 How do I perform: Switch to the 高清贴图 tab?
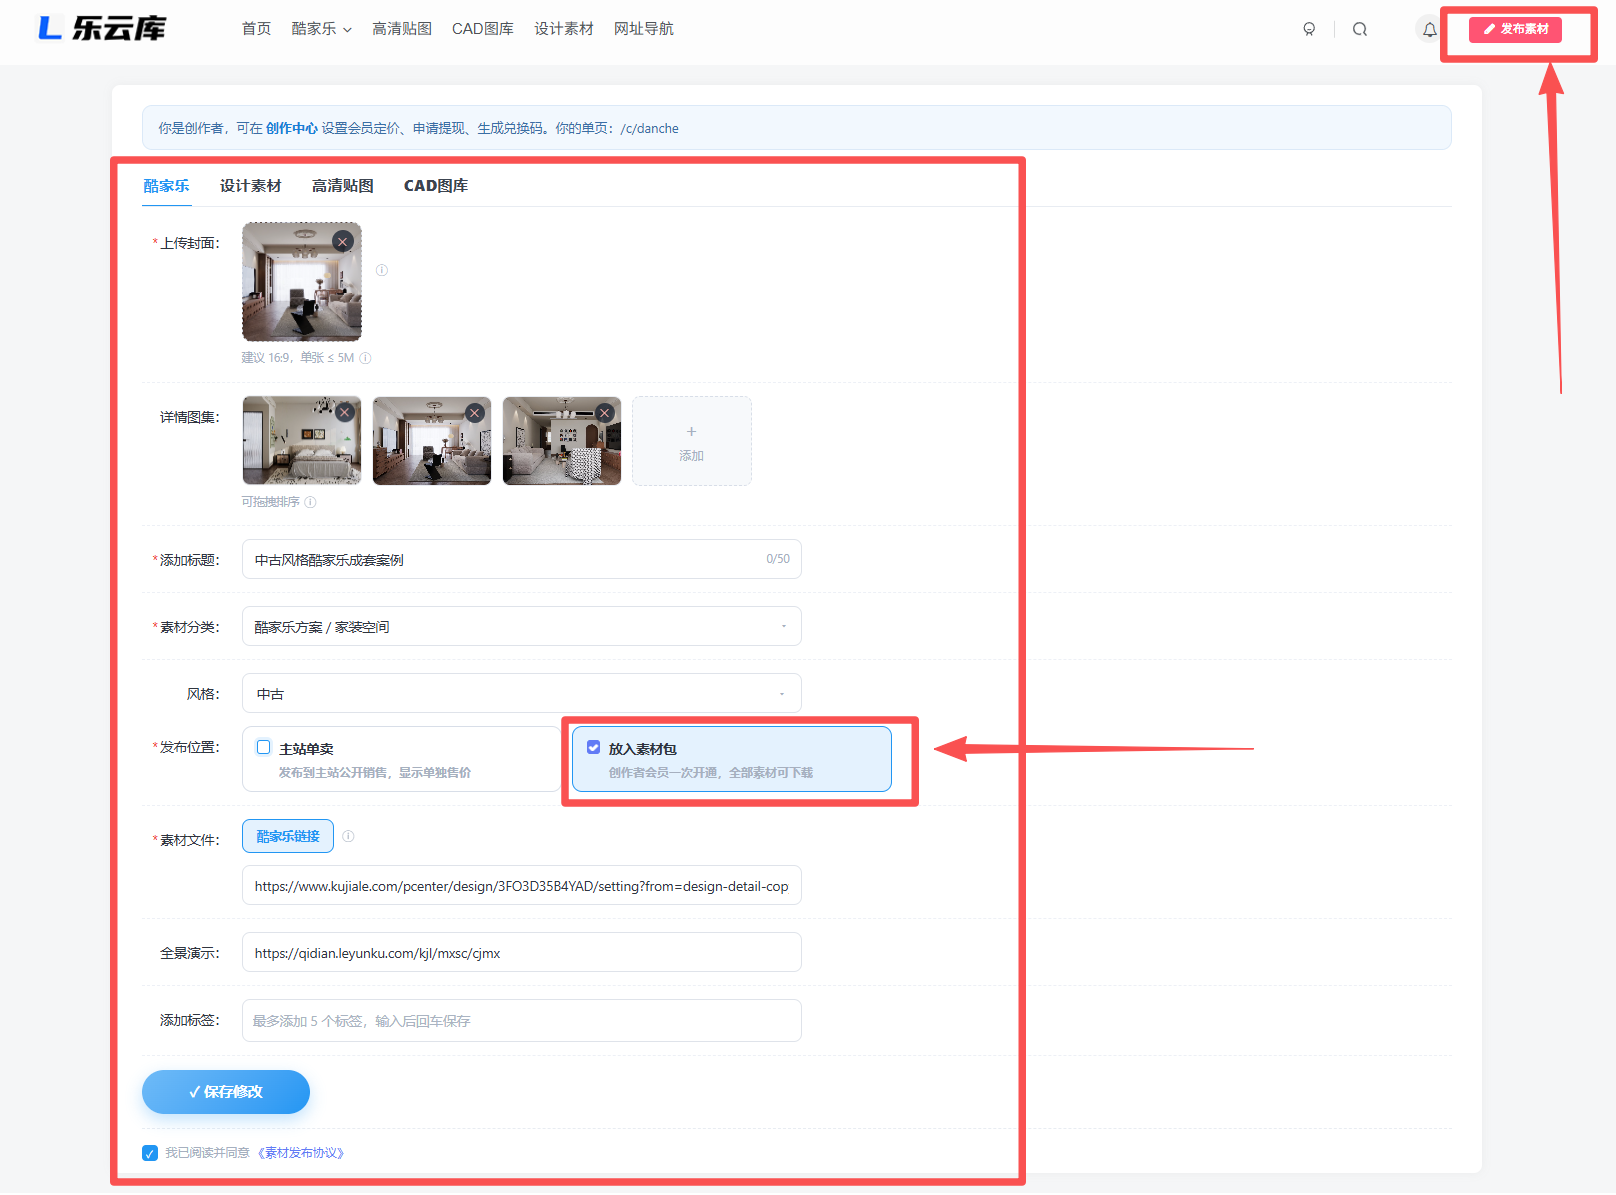343,186
